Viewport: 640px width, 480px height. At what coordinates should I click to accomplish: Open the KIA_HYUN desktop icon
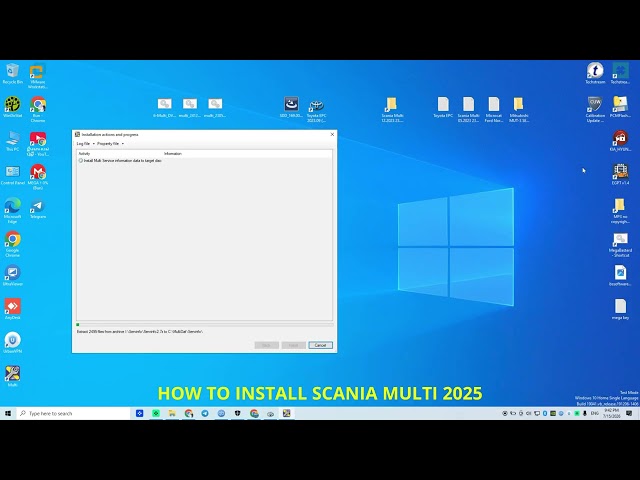coord(620,141)
